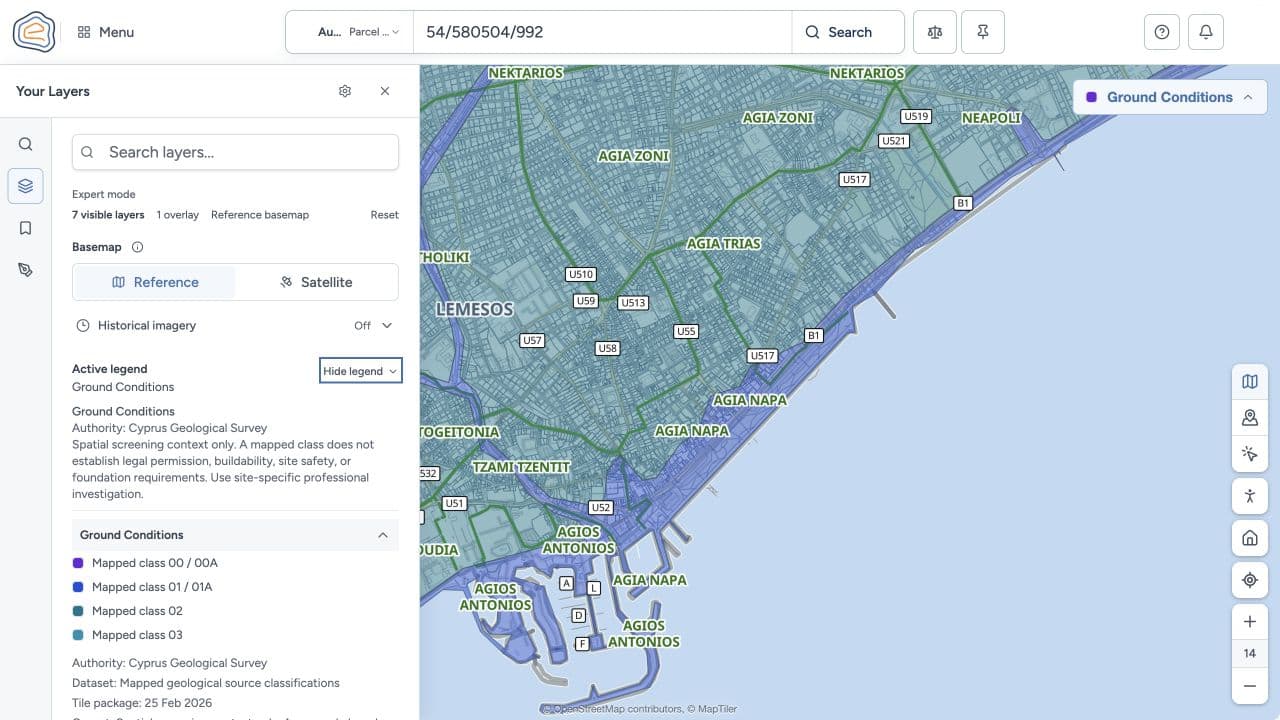1280x720 pixels.
Task: Switch basemap to Reference
Action: coord(155,282)
